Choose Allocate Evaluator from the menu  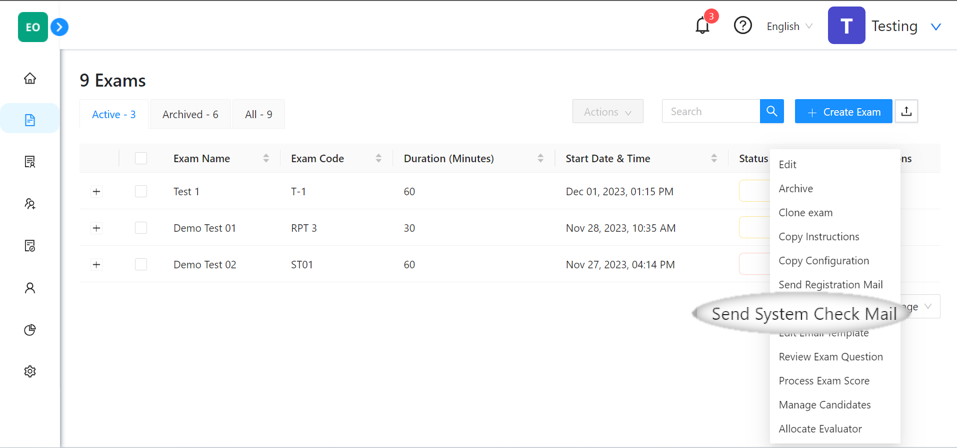[820, 429]
